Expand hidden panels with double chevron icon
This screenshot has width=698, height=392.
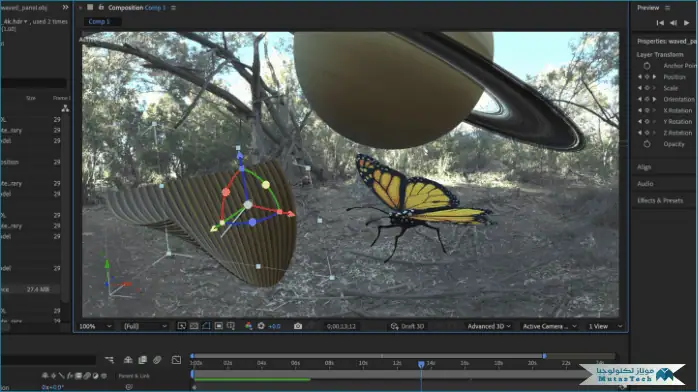[x=65, y=7]
